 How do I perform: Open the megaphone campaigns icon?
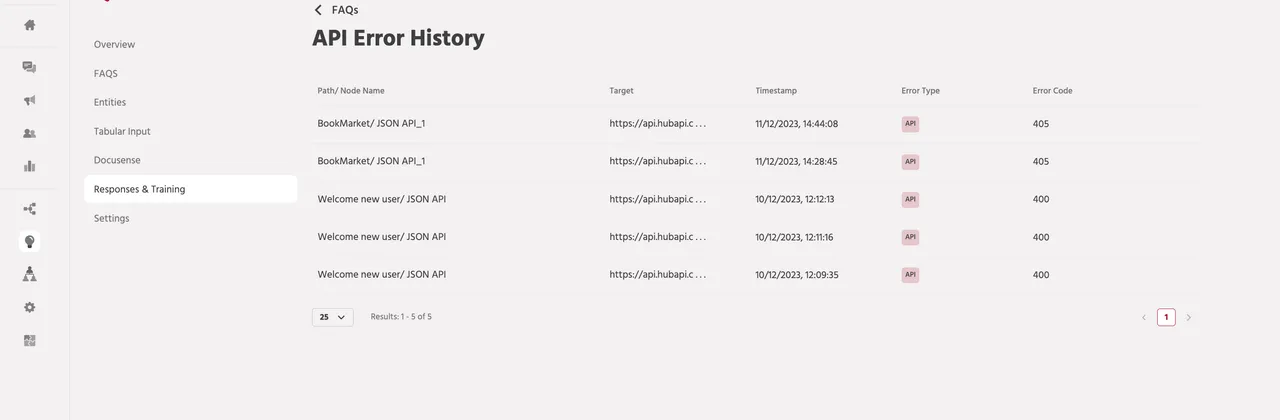(x=30, y=100)
